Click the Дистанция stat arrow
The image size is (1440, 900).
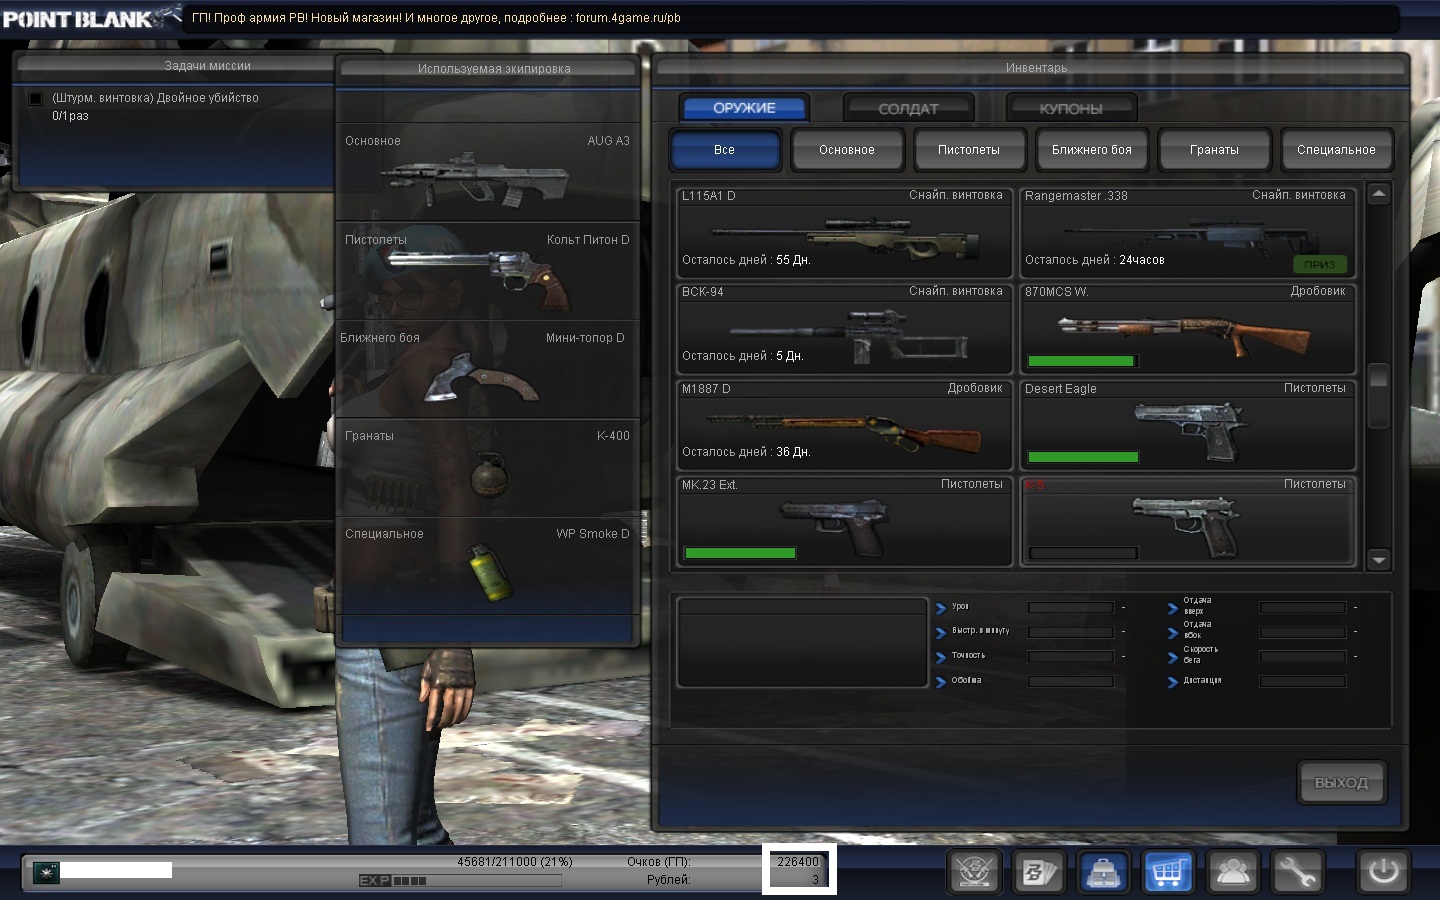pyautogui.click(x=1173, y=681)
